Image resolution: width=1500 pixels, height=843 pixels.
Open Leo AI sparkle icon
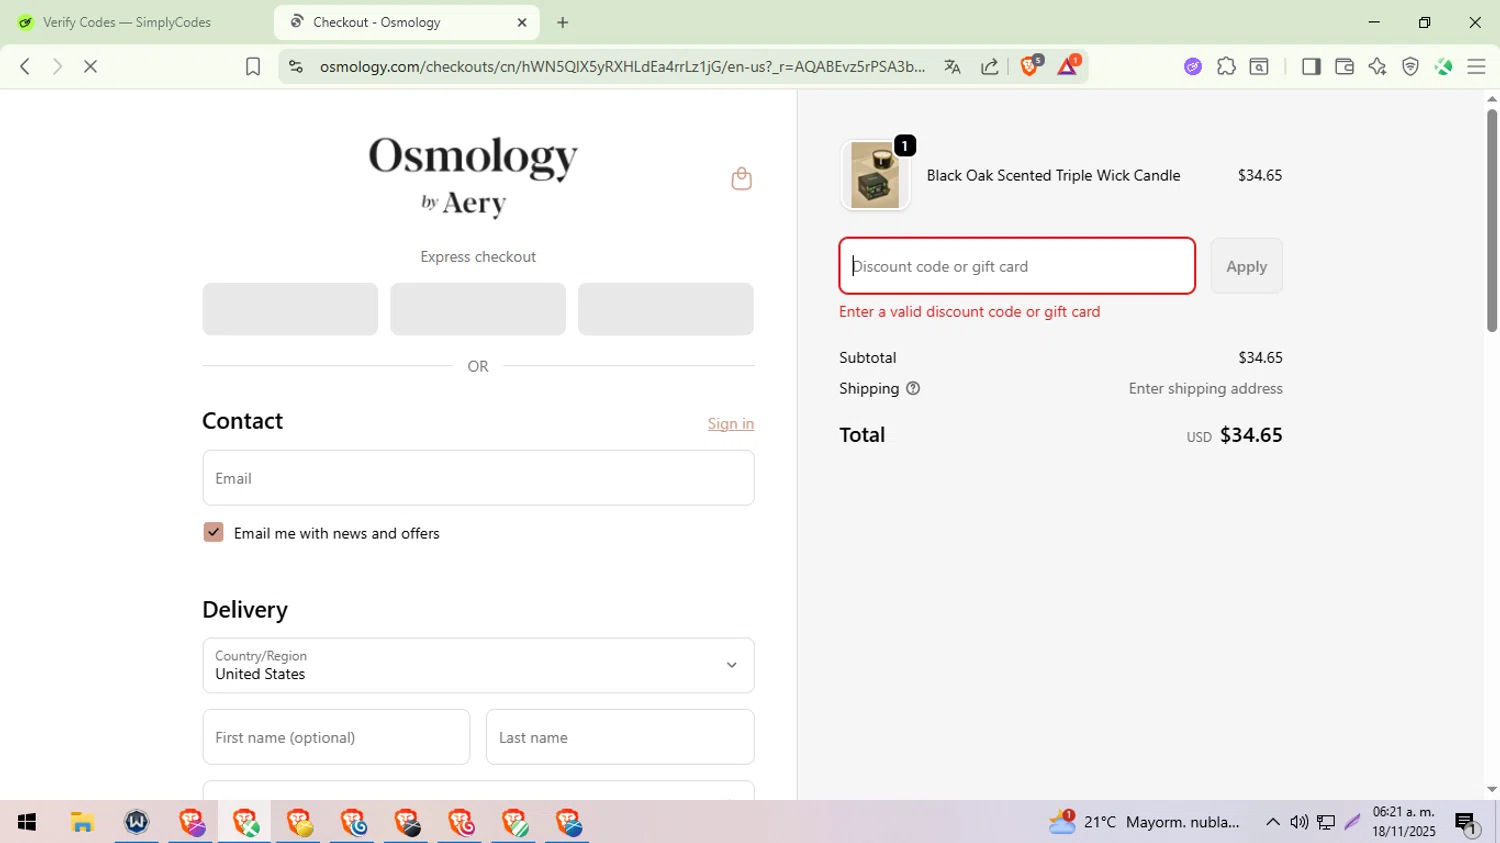(x=1377, y=66)
